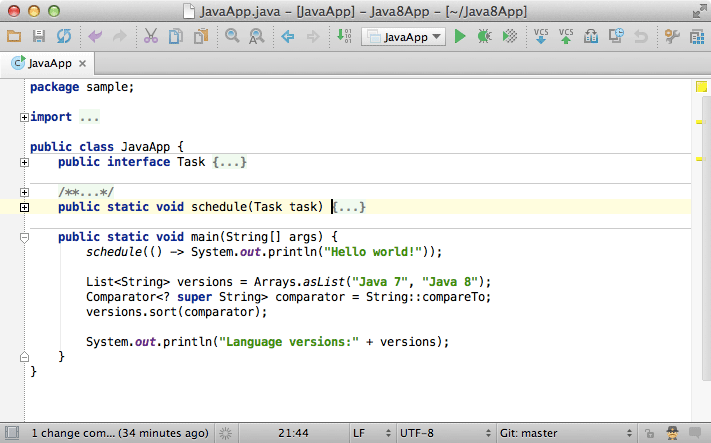This screenshot has height=443, width=711.
Task: Click the '1 change com...' status message
Action: tap(120, 433)
